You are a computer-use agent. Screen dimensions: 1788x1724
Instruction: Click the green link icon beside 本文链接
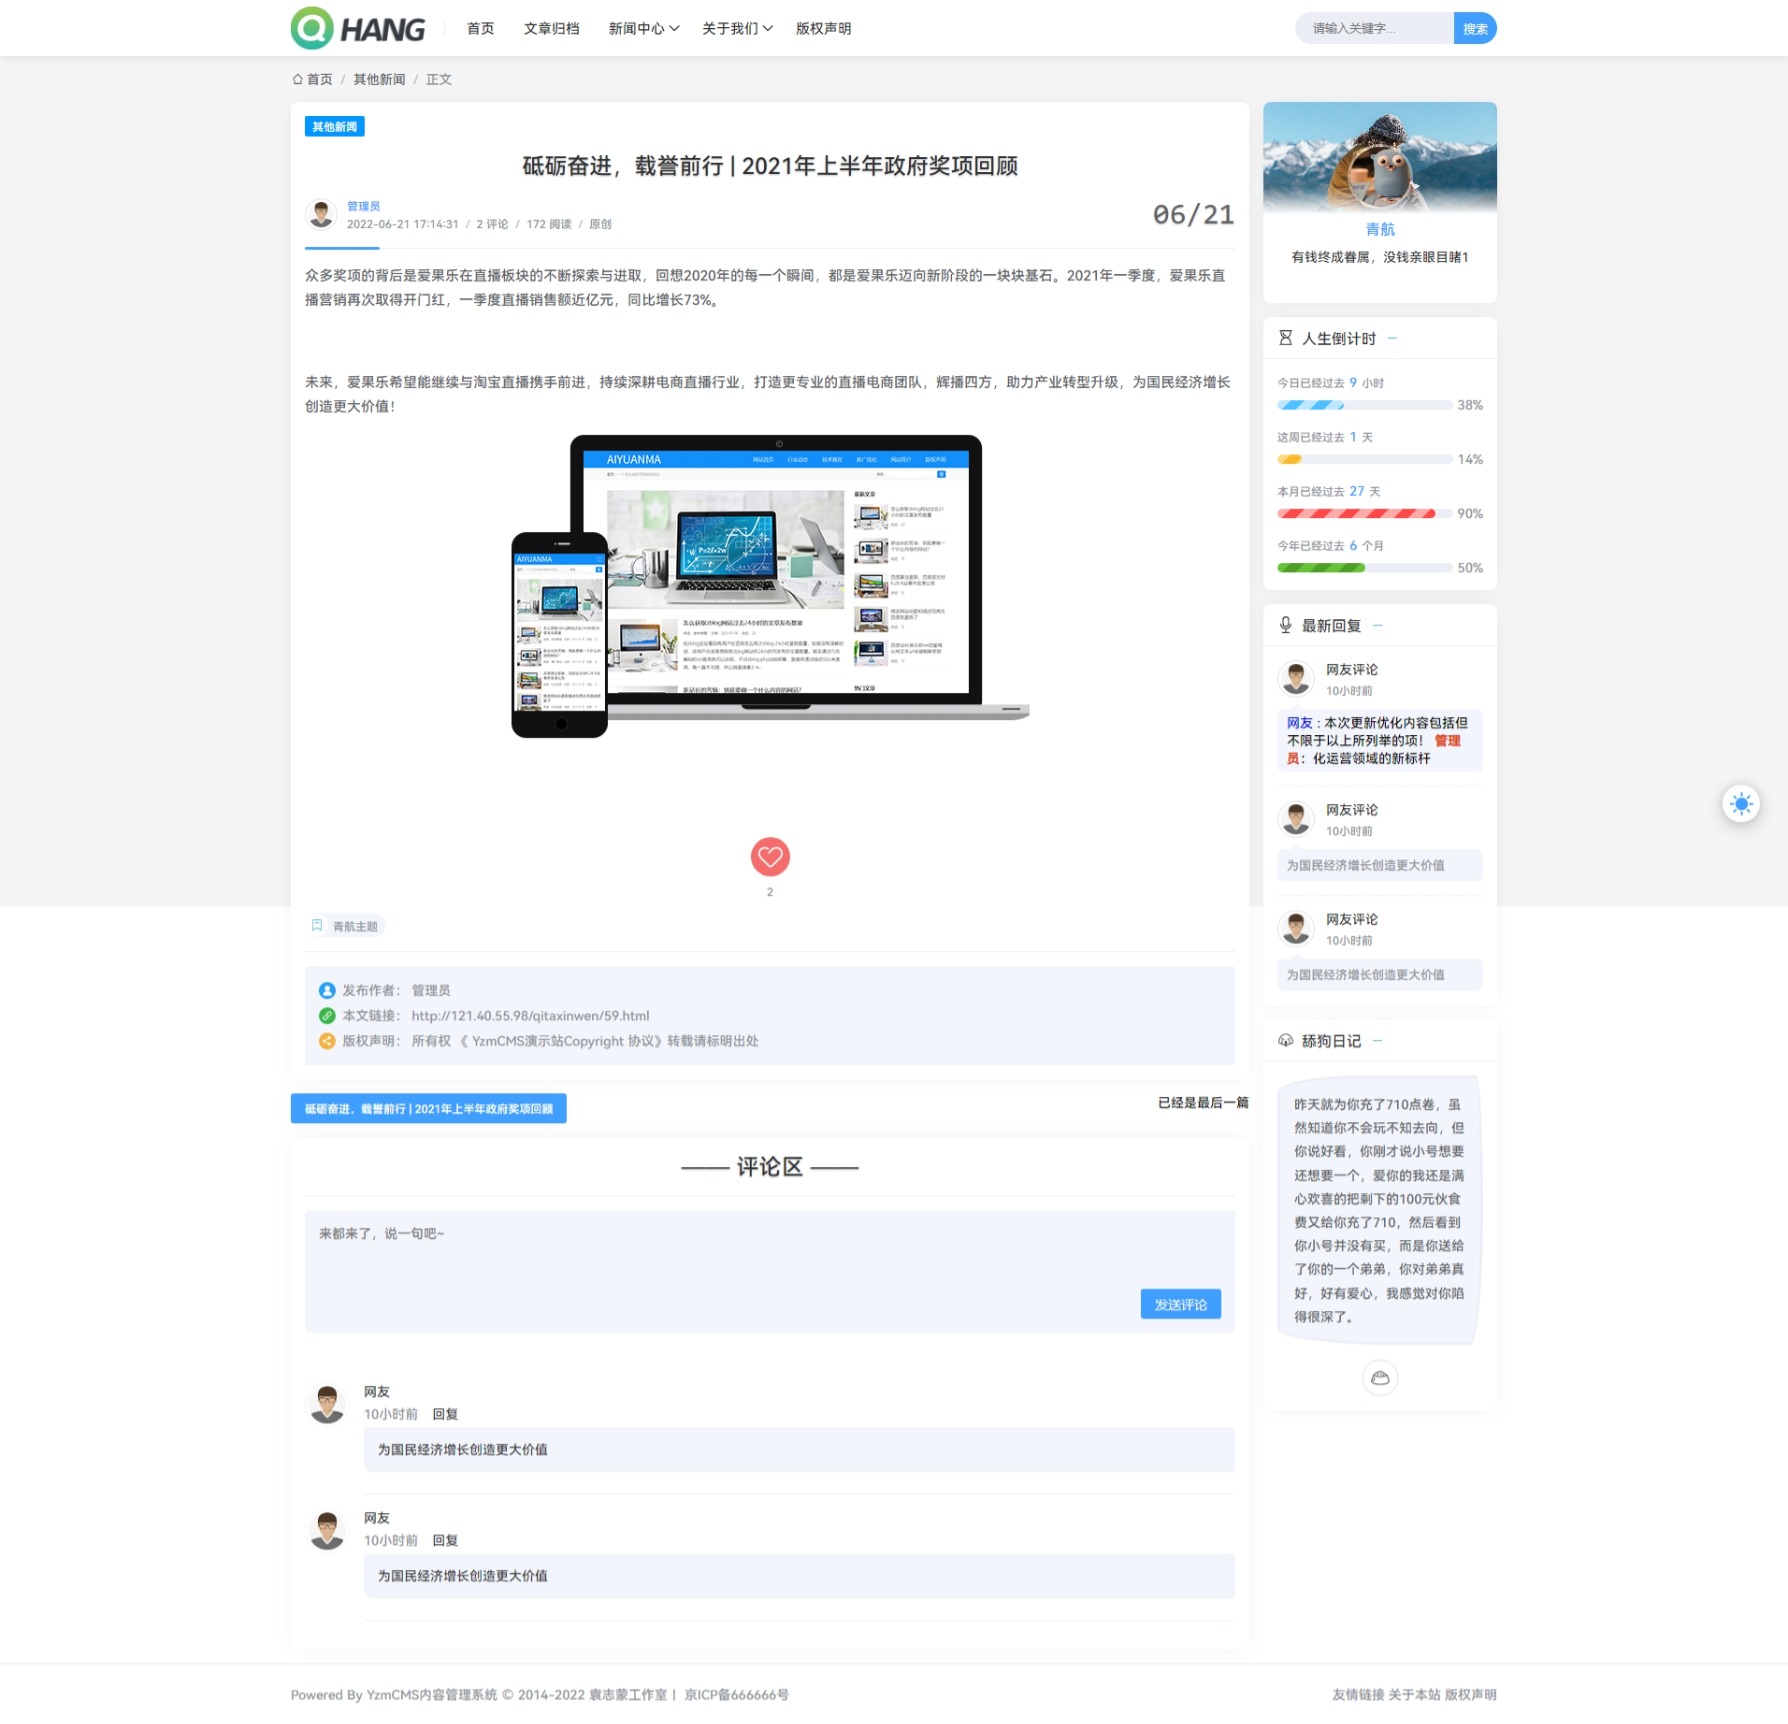[327, 1016]
